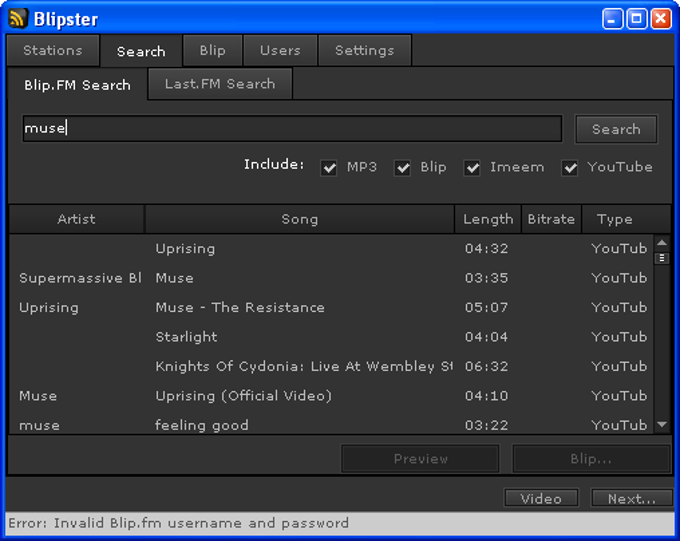Sort results by Artist column header
The height and width of the screenshot is (541, 680).
pos(76,219)
